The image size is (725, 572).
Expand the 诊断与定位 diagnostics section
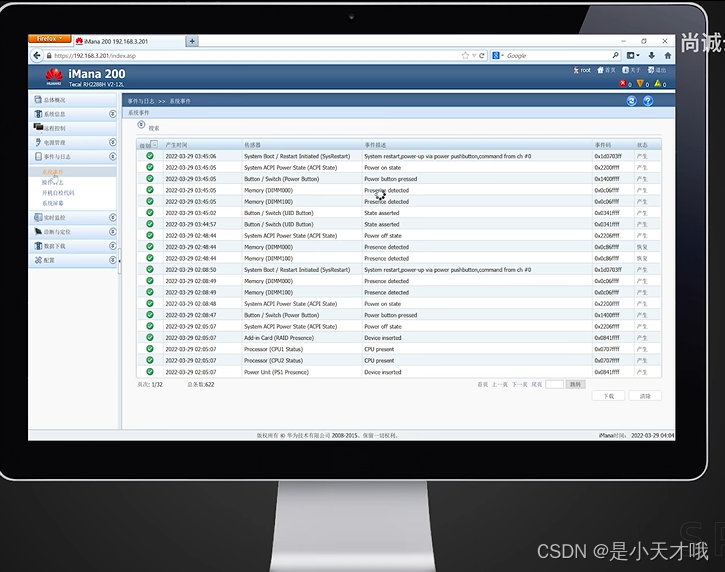click(112, 232)
